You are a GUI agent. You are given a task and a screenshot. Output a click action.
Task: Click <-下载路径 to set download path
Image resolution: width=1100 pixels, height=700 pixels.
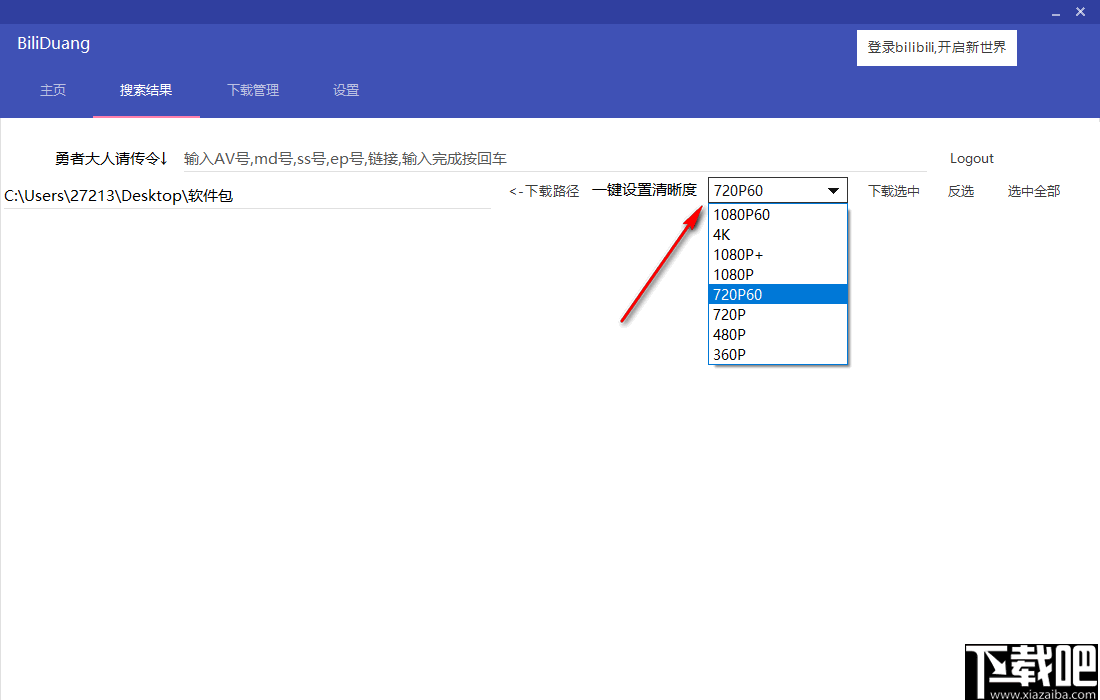click(544, 190)
